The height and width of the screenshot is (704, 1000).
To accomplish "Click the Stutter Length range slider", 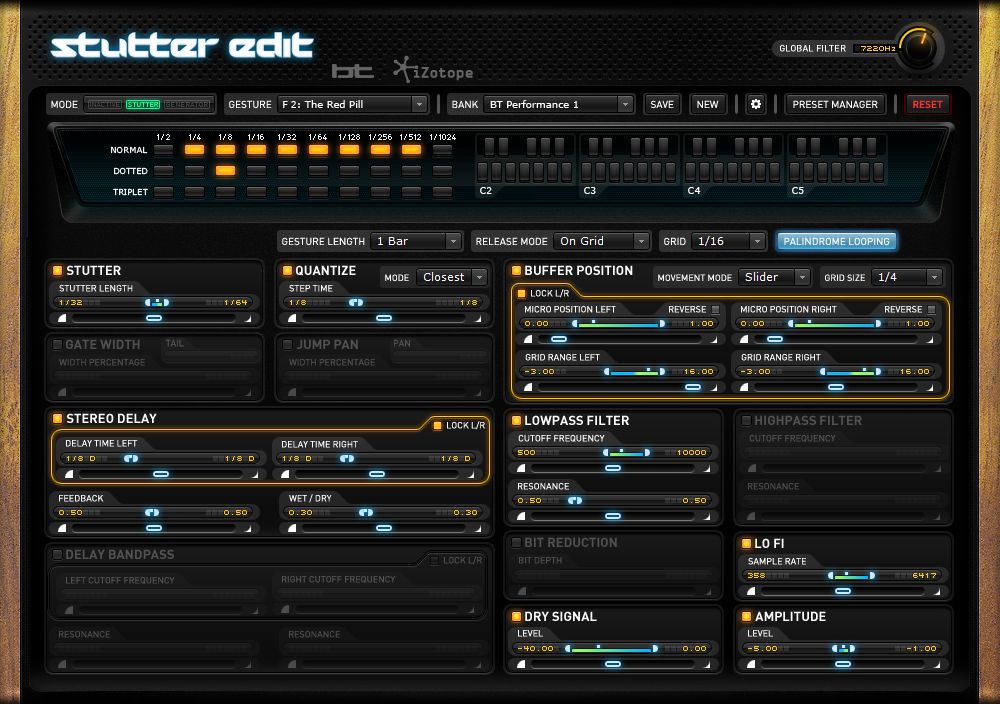I will click(x=157, y=302).
